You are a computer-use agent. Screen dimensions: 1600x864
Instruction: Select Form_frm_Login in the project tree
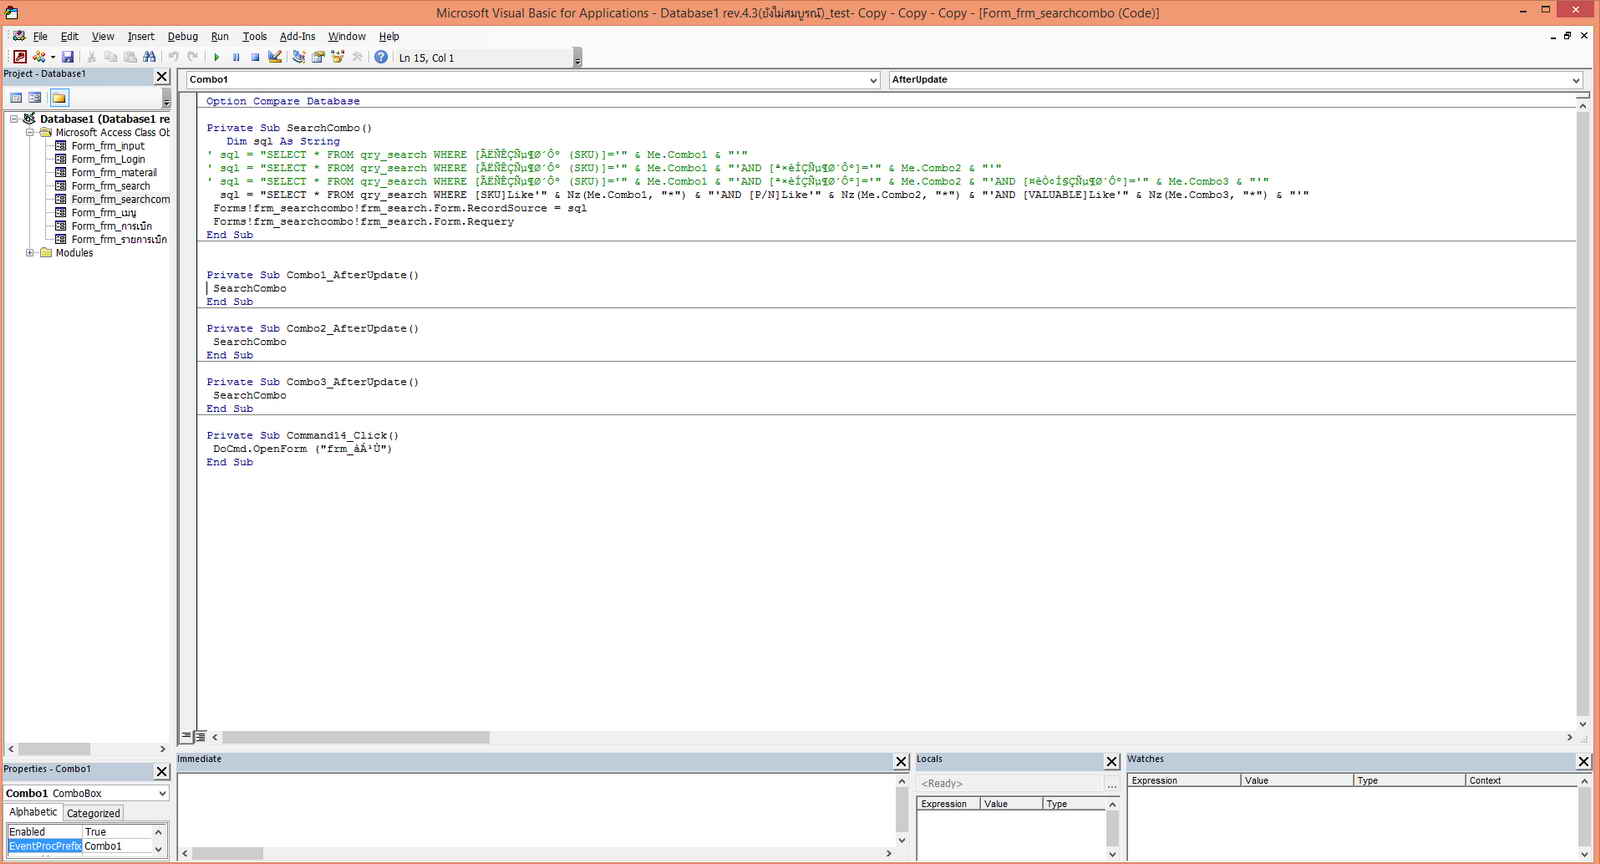[x=108, y=159]
